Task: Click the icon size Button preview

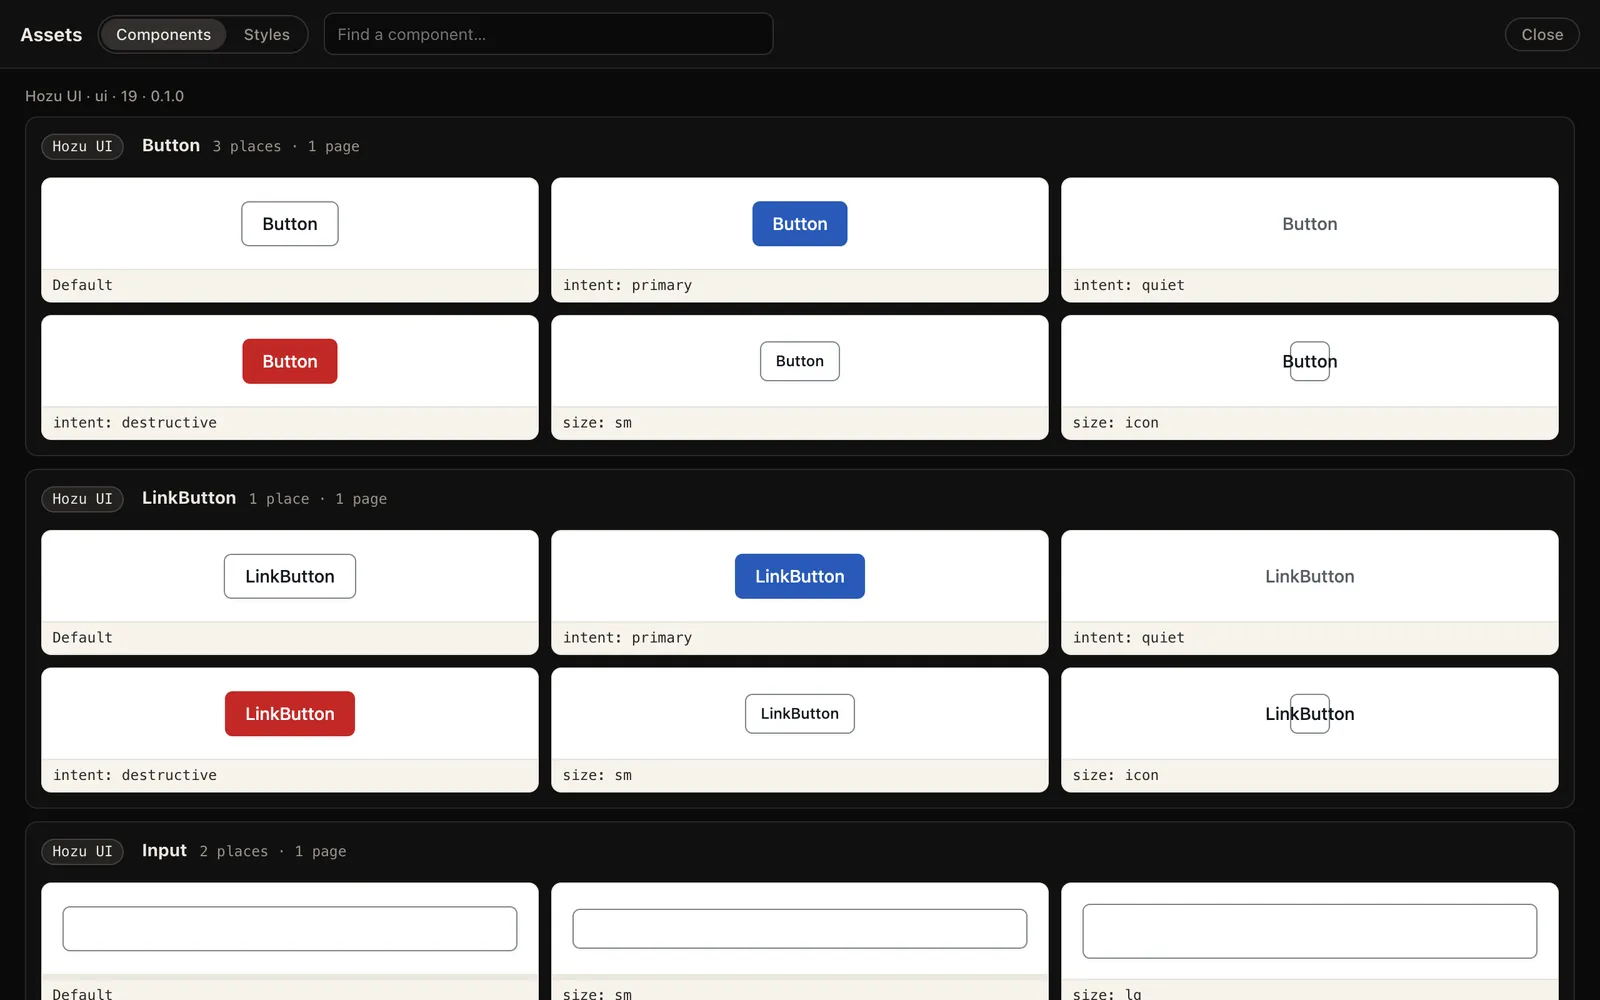Action: pos(1310,361)
